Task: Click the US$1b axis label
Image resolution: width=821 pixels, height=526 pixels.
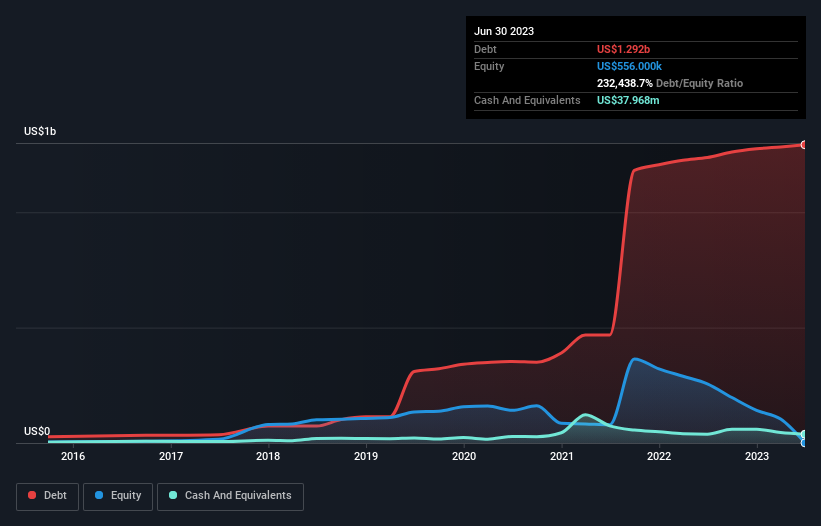Action: (x=40, y=131)
